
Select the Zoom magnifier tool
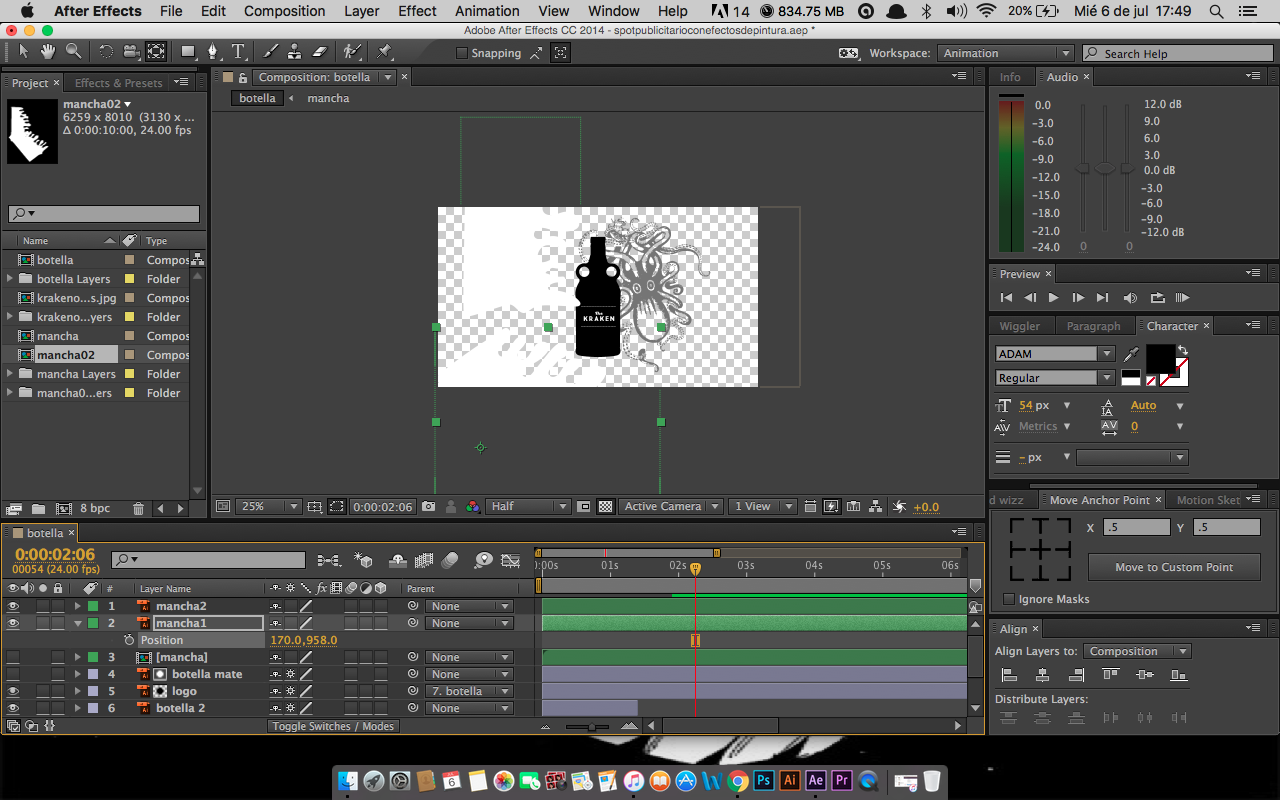[x=74, y=51]
